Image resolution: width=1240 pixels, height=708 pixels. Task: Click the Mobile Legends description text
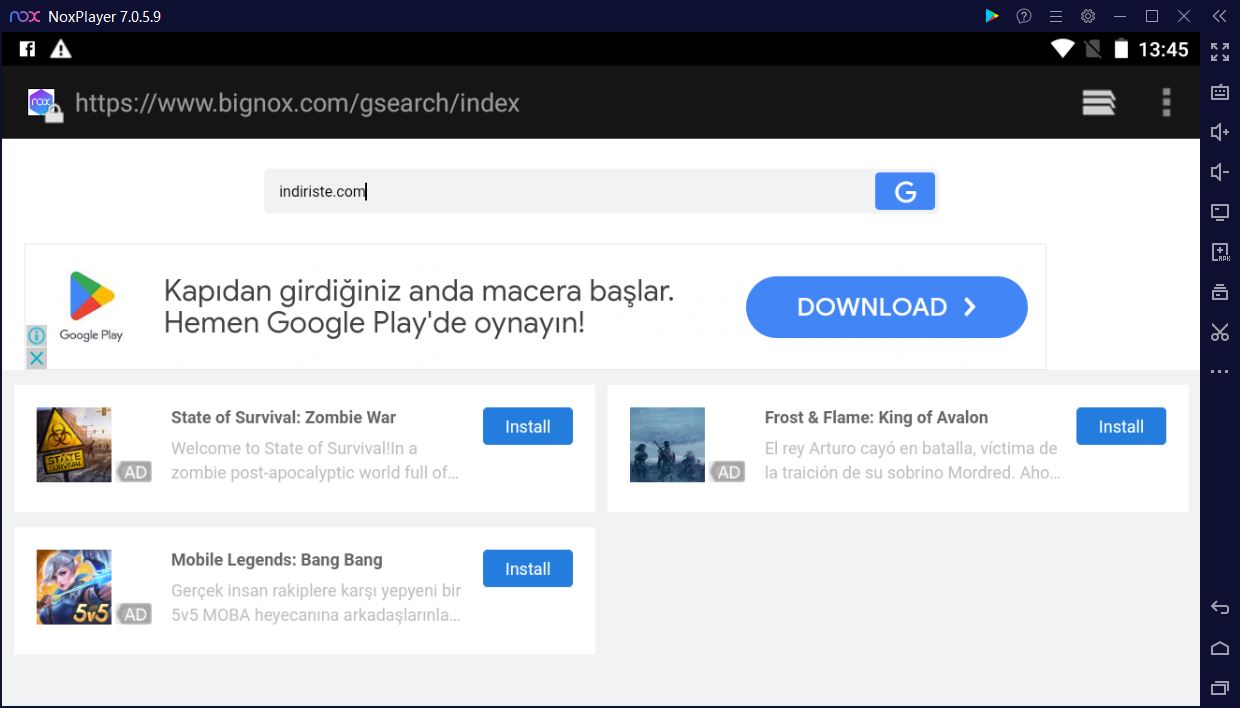pyautogui.click(x=316, y=603)
